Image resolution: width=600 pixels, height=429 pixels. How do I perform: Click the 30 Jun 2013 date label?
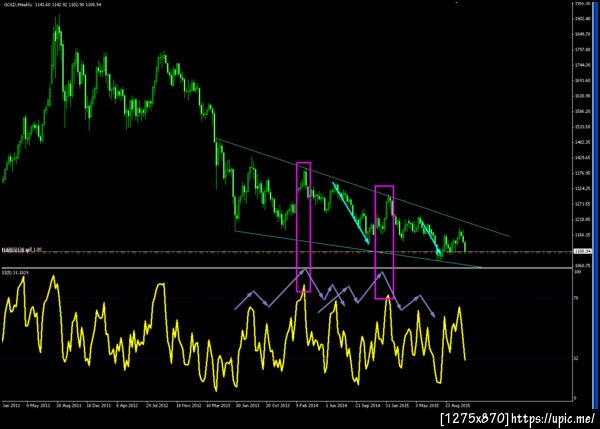tap(248, 405)
